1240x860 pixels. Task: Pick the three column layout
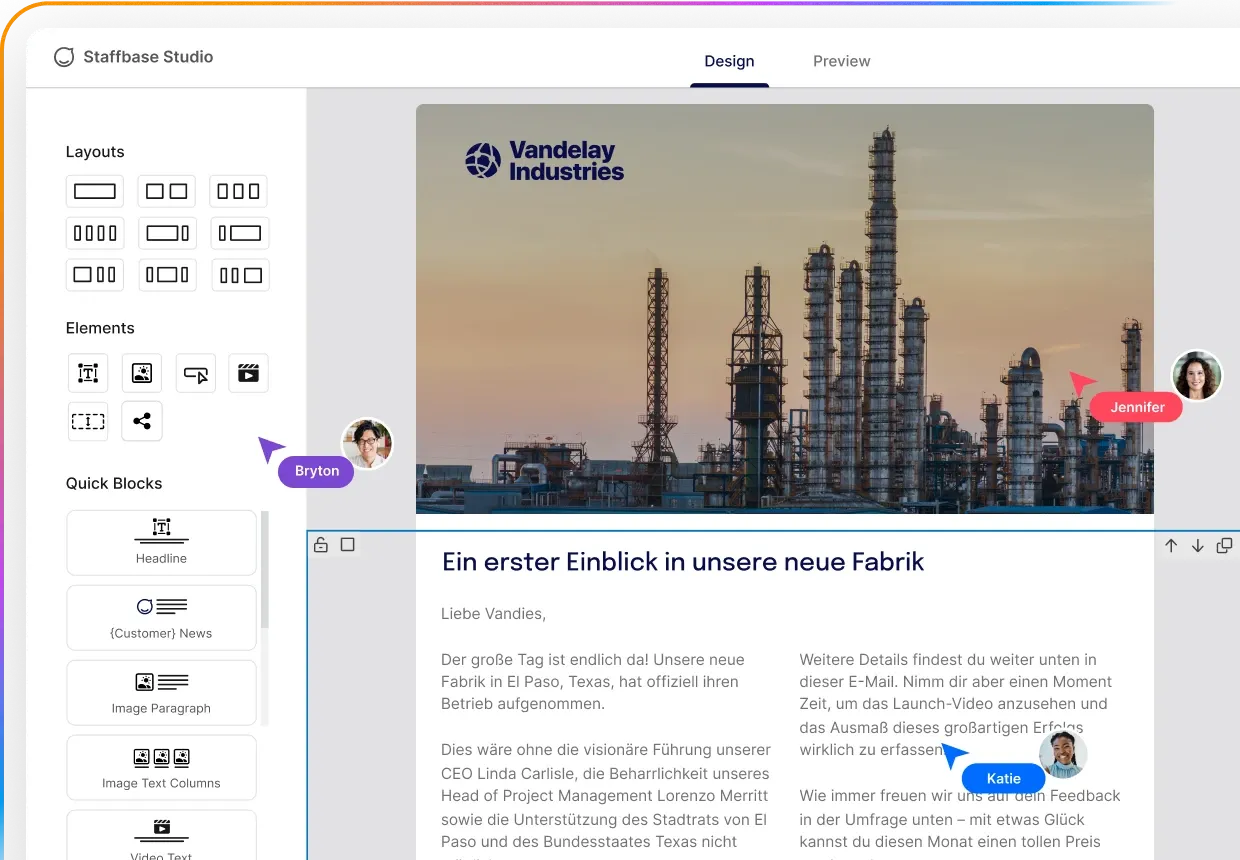tap(238, 190)
